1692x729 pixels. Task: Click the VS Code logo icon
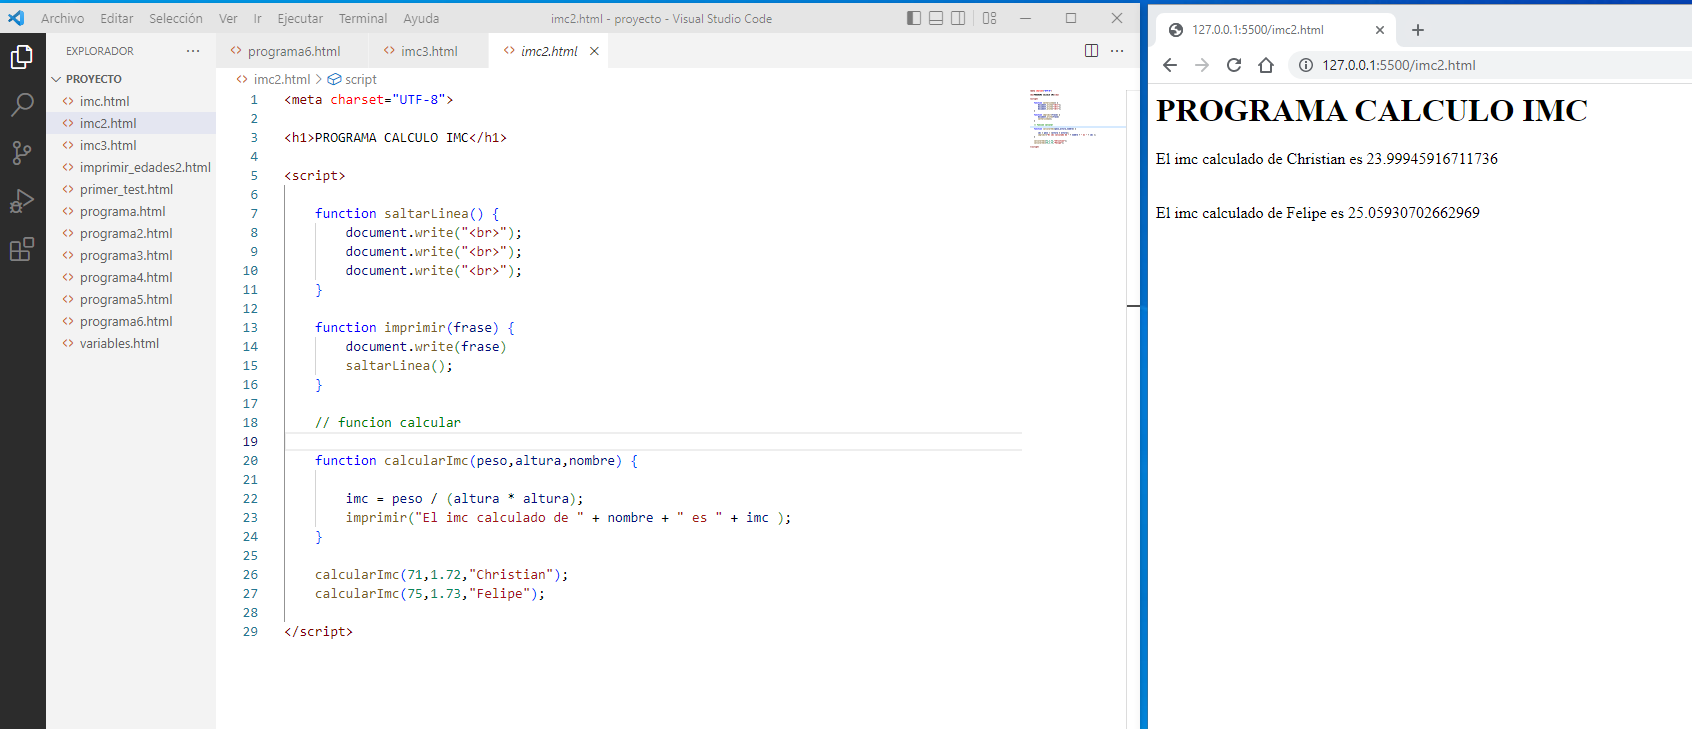(16, 18)
